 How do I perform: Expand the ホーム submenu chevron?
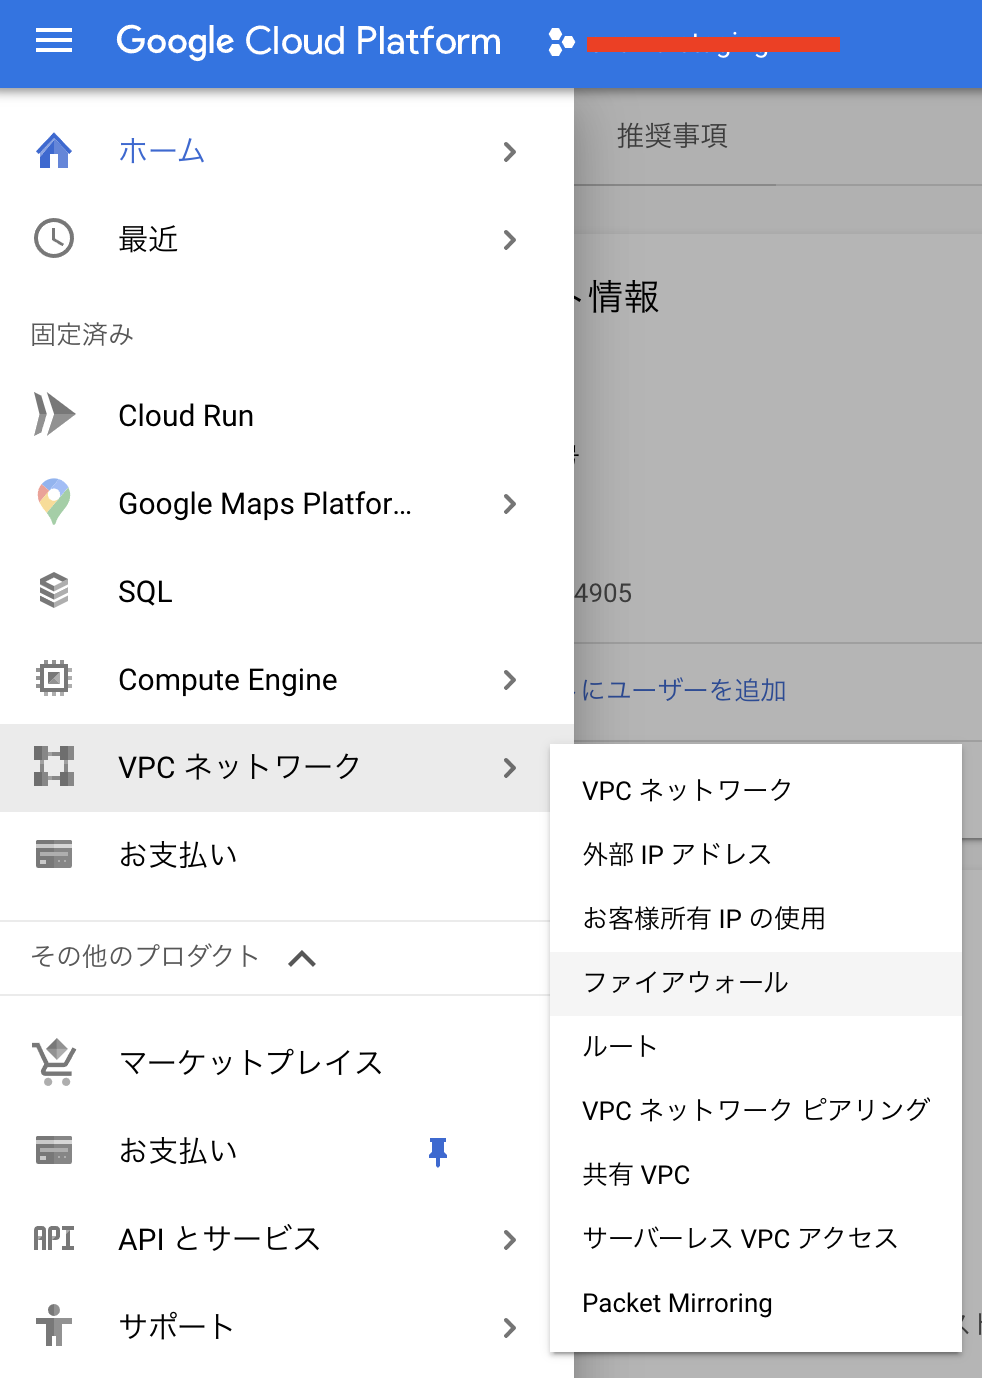510,152
